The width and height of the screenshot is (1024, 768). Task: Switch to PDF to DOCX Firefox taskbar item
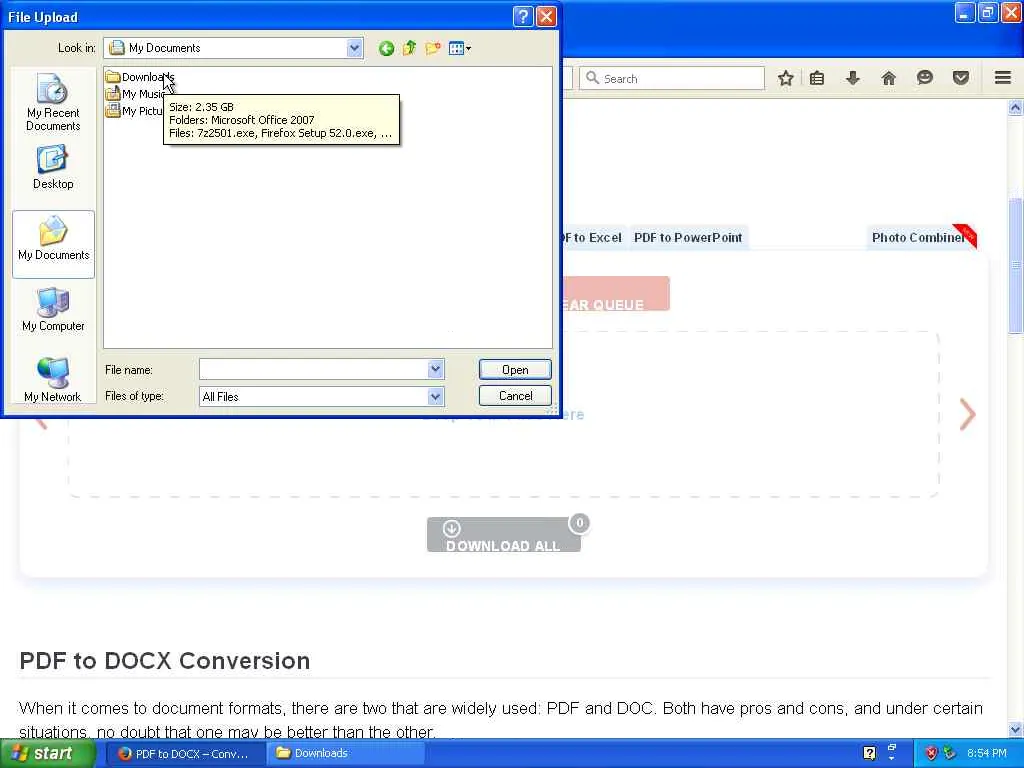coord(185,754)
